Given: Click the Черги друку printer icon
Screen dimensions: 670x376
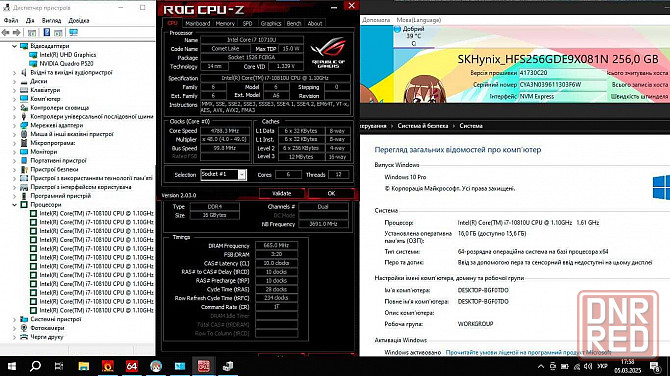Looking at the screenshot, I should (x=24, y=337).
